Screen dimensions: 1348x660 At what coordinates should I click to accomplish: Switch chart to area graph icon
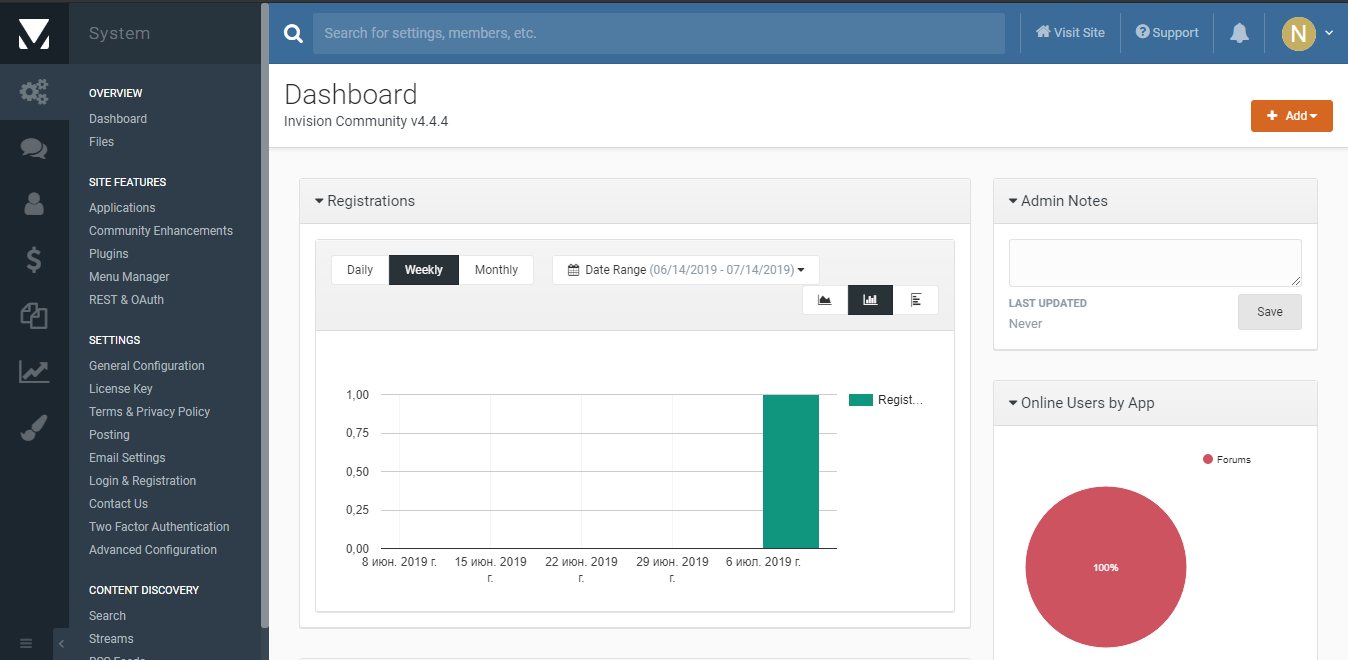(825, 300)
